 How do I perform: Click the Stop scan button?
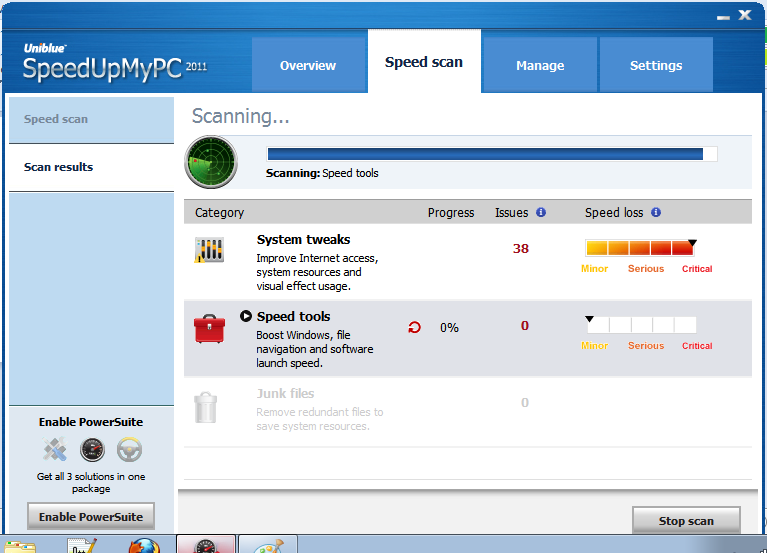686,521
